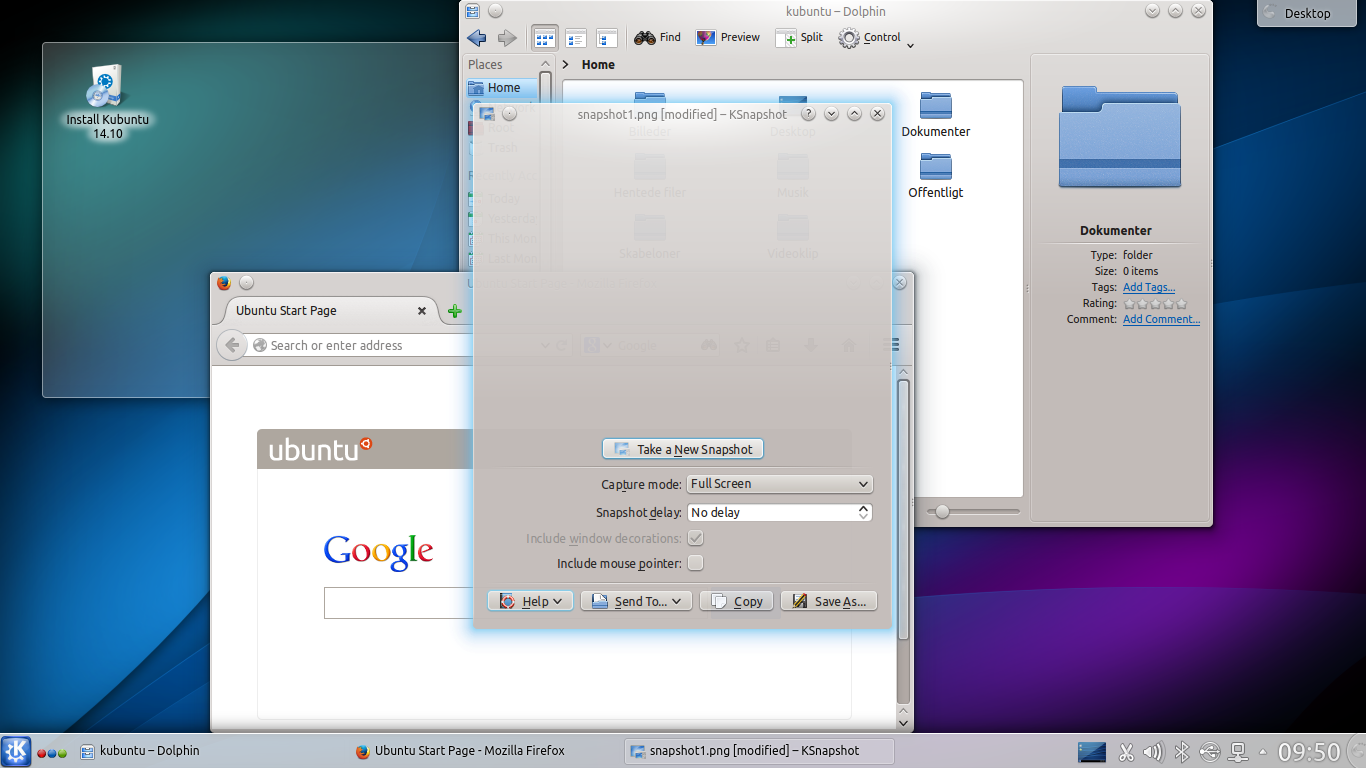Image resolution: width=1366 pixels, height=768 pixels.
Task: Open the KDE application launcher
Action: (x=16, y=751)
